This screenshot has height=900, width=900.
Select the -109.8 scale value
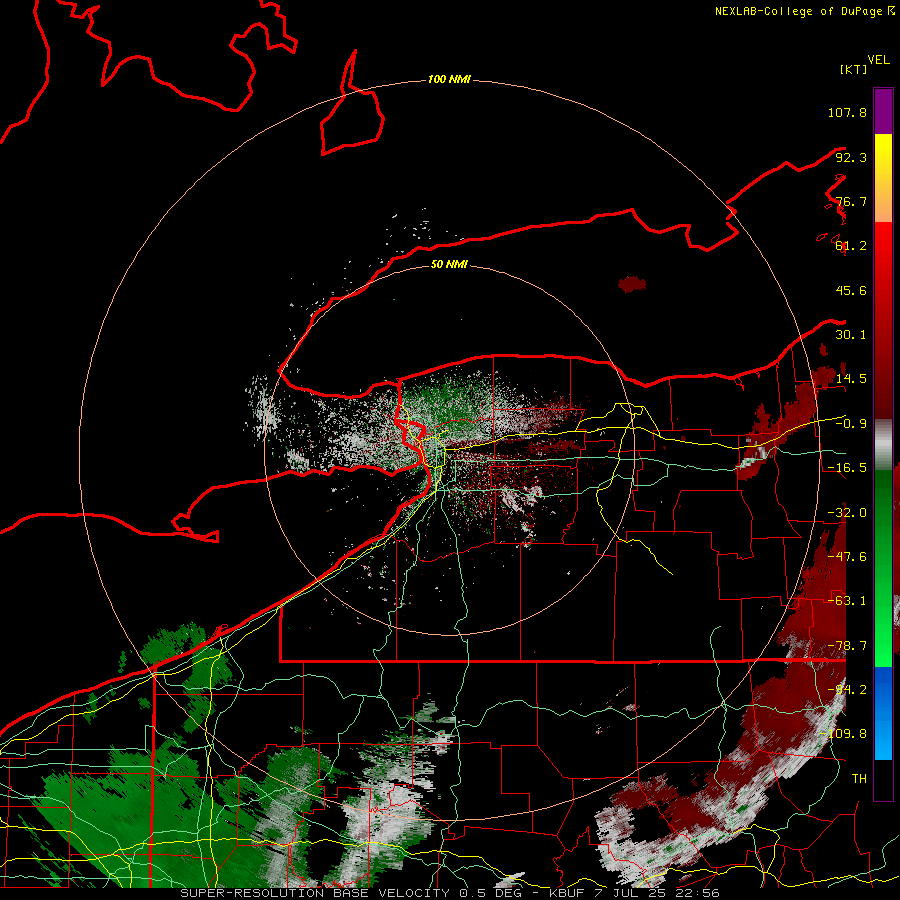click(843, 734)
